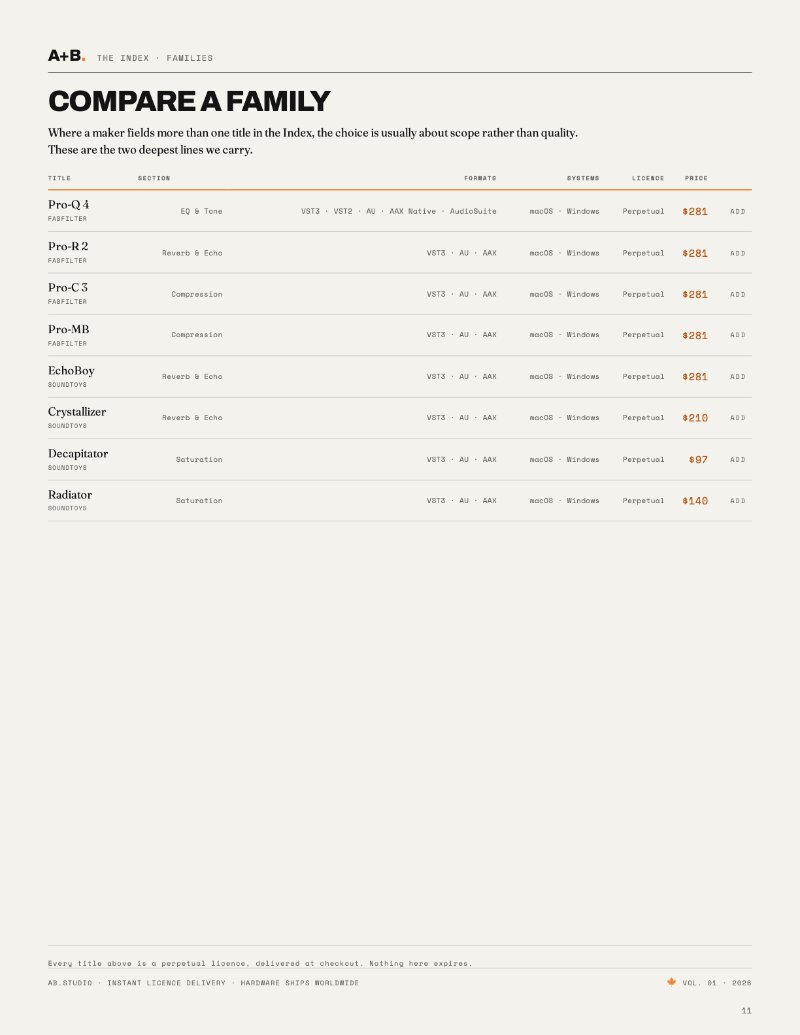This screenshot has height=1035, width=800.
Task: Visit the AB.STUDIO footer link
Action: [x=70, y=983]
